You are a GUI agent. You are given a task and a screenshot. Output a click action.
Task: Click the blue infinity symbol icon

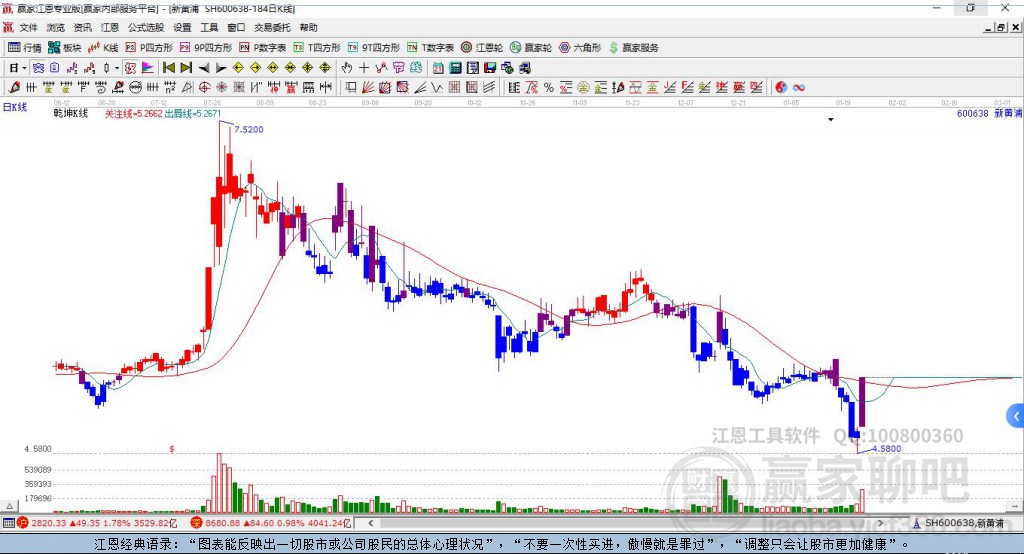point(799,88)
